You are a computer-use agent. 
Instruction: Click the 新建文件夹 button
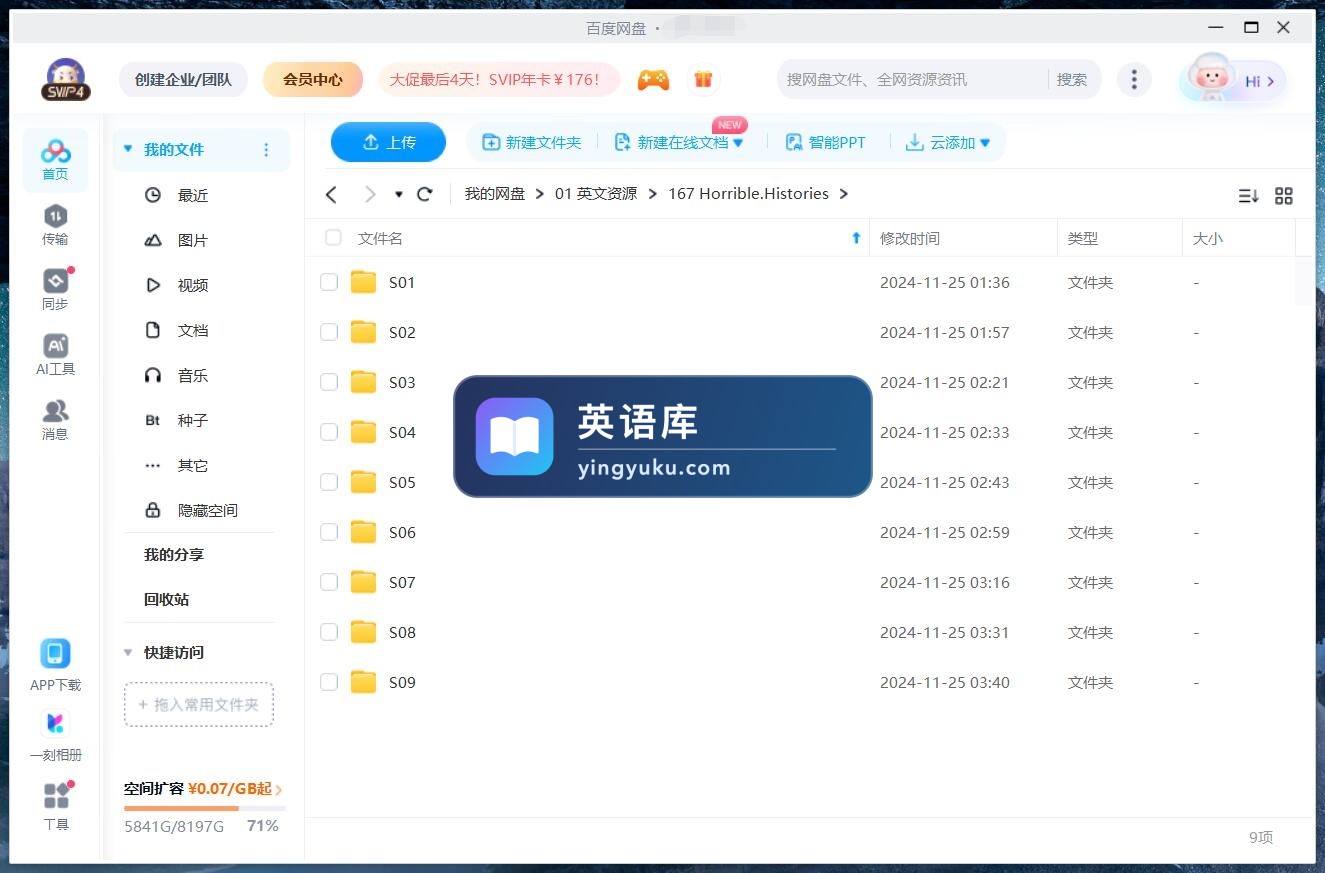click(x=532, y=143)
